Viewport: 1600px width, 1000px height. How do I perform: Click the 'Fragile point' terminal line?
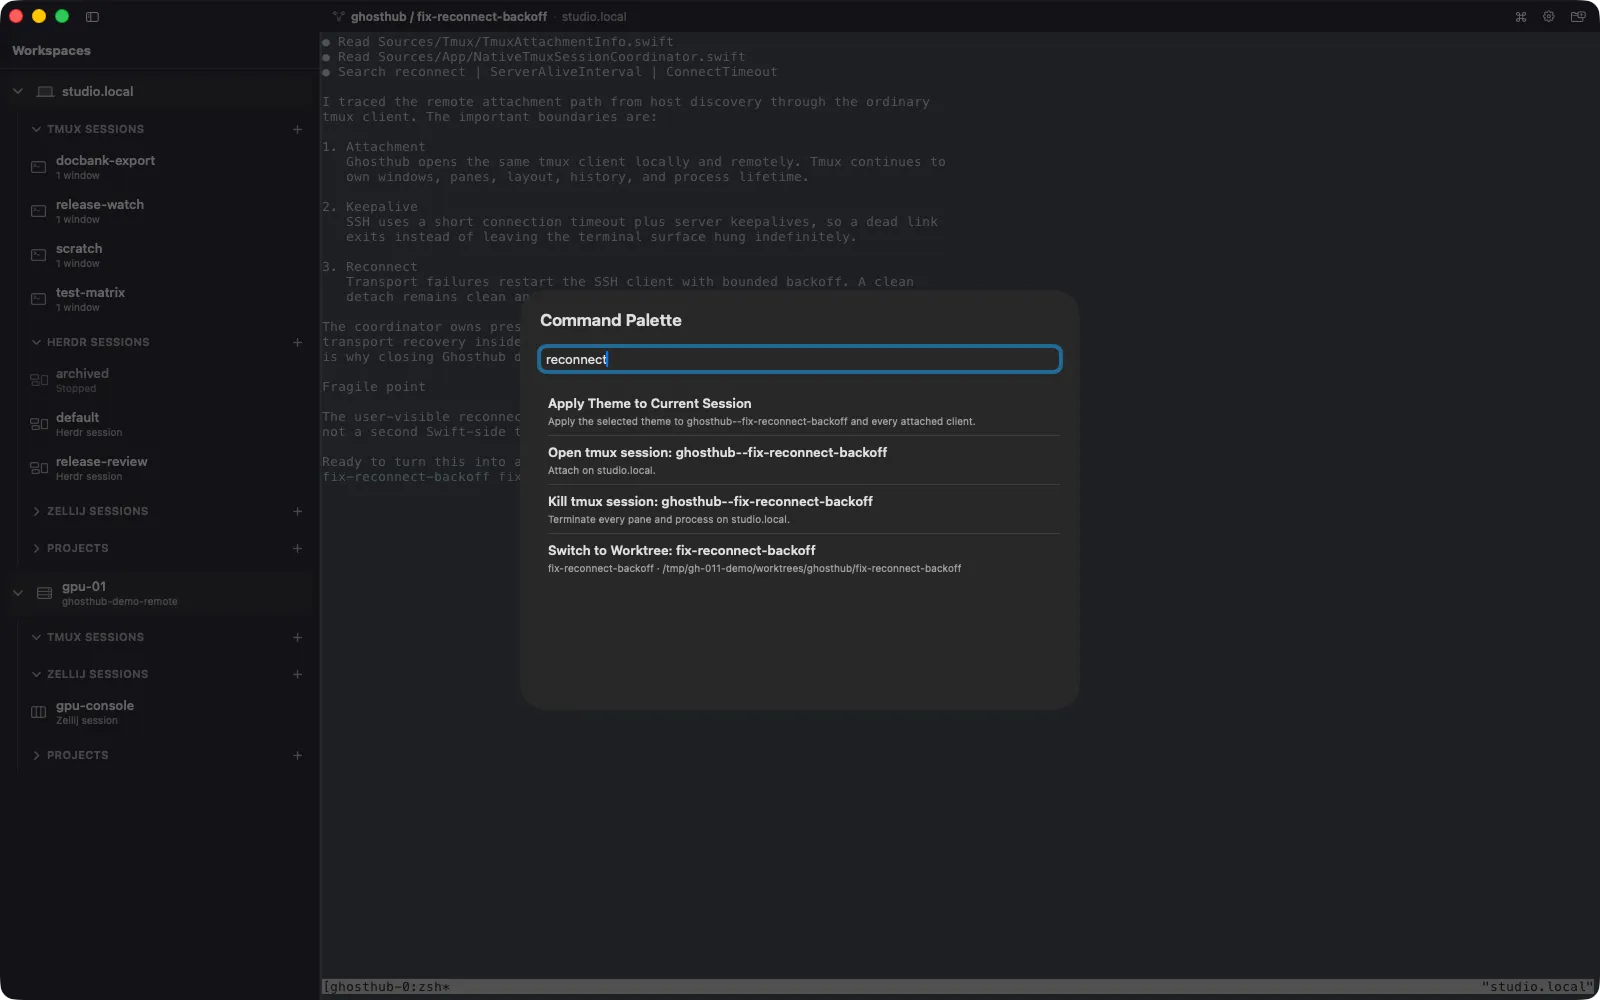coord(374,387)
